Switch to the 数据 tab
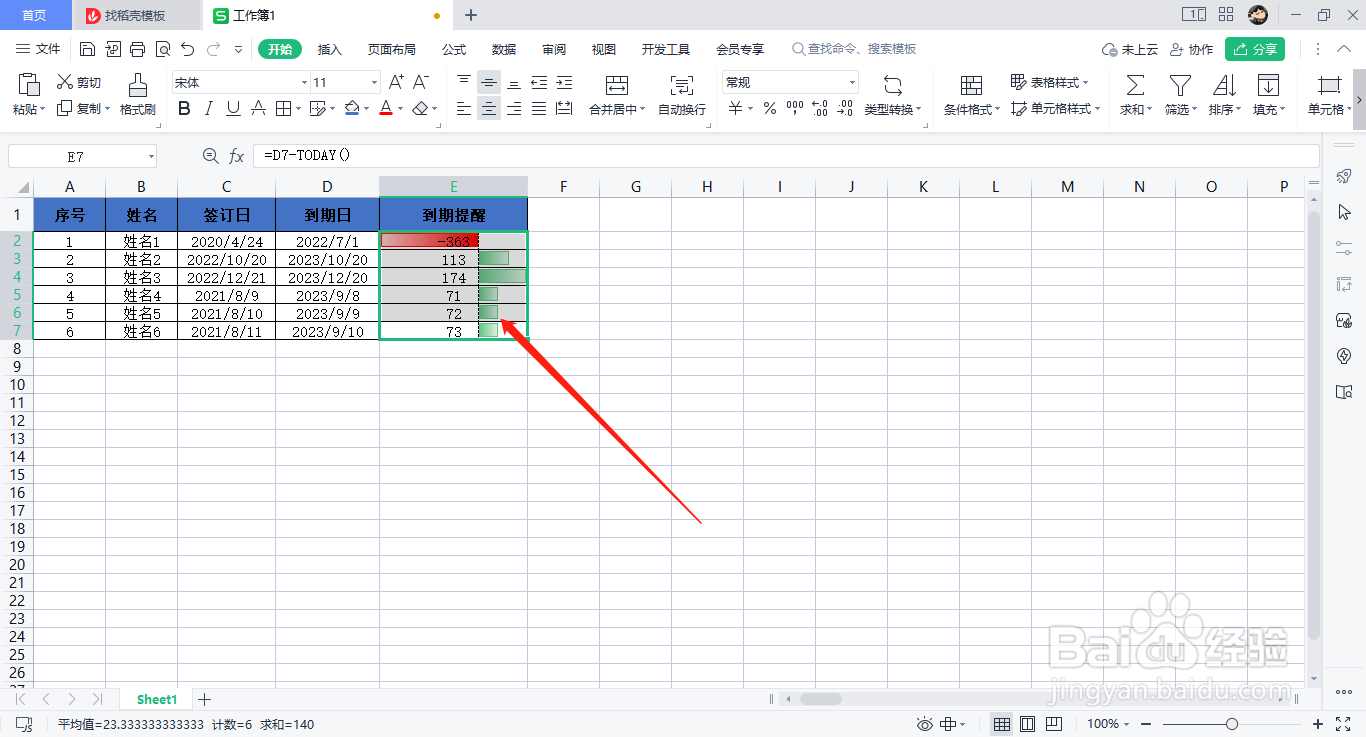This screenshot has height=737, width=1366. click(504, 49)
